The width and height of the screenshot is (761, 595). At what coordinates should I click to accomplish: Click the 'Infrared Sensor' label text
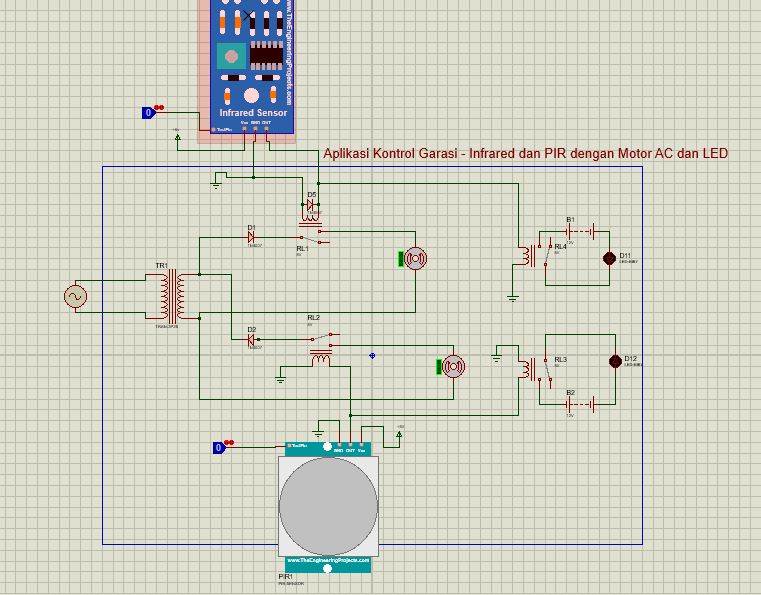tap(253, 113)
